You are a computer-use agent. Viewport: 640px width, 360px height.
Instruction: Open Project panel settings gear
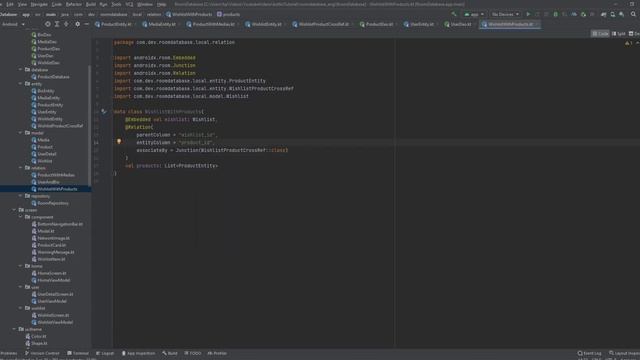coord(78,24)
